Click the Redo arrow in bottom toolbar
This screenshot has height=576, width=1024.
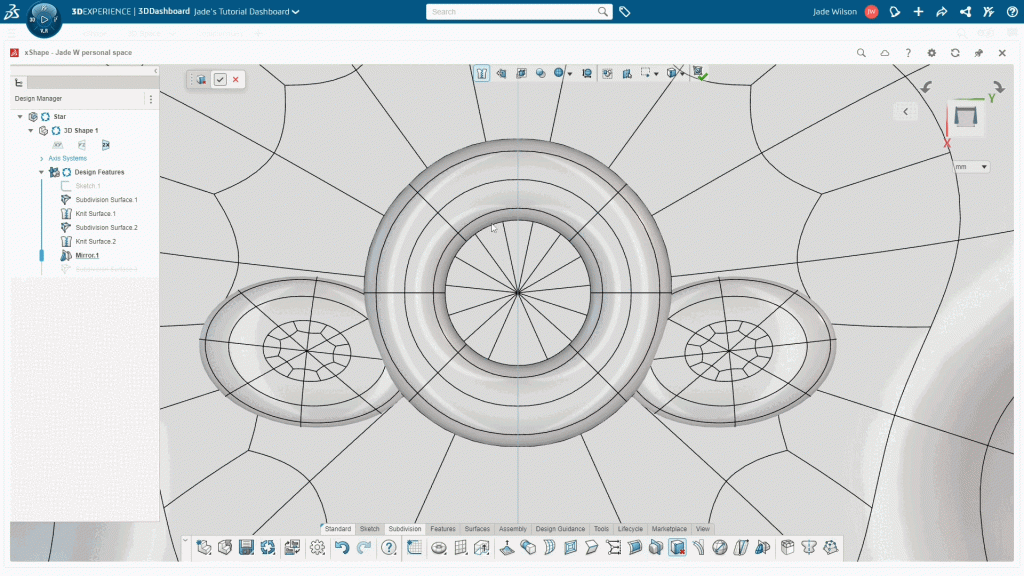pyautogui.click(x=364, y=548)
